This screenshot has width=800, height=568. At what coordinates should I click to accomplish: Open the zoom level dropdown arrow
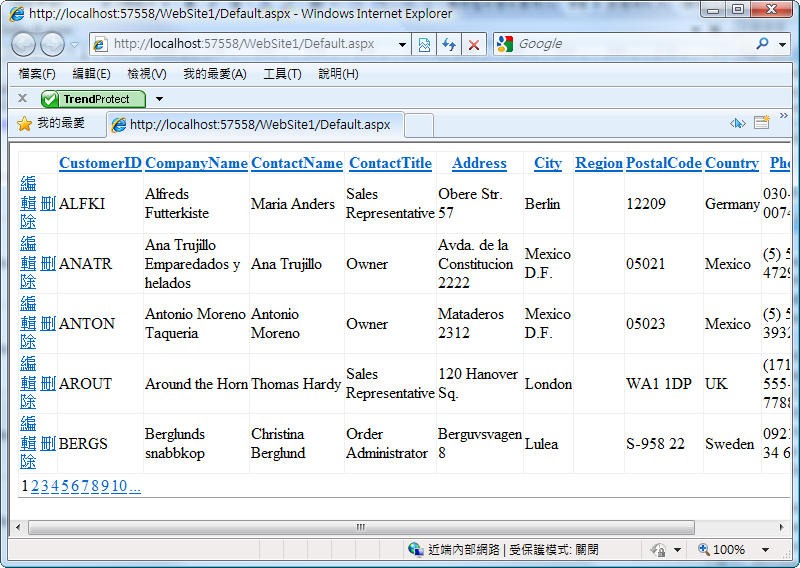[x=765, y=550]
